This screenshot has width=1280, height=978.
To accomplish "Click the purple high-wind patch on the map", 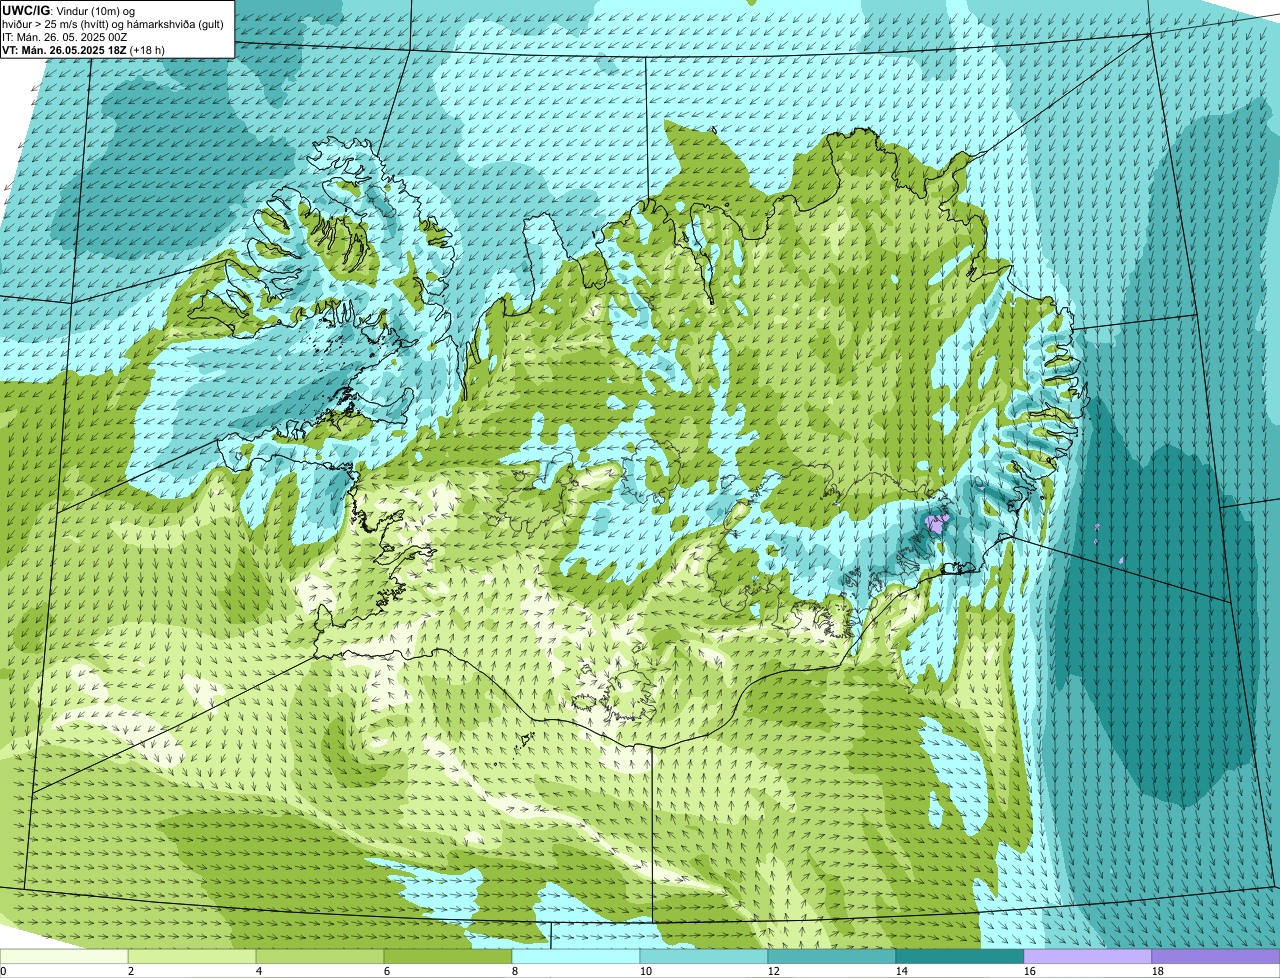I will click(x=936, y=522).
